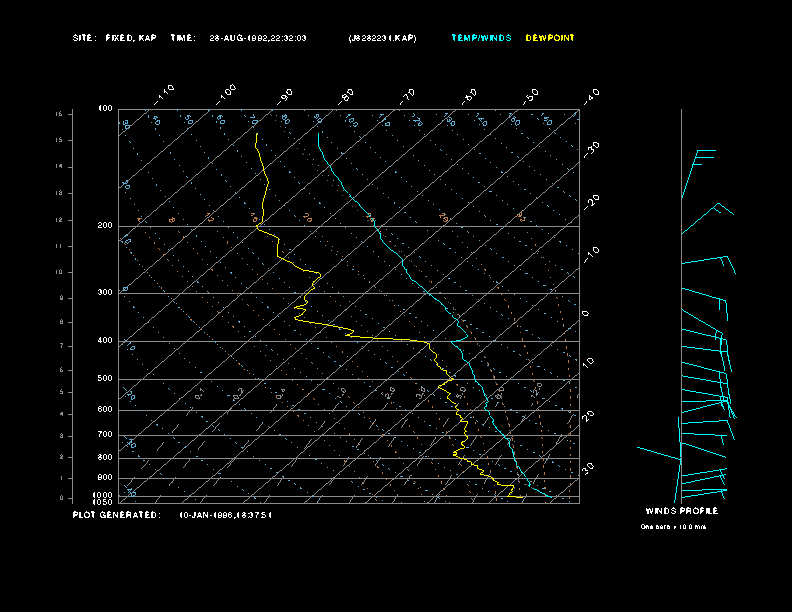792x612 pixels.
Task: Click the 14 tick on the height scale
Action: coord(59,167)
